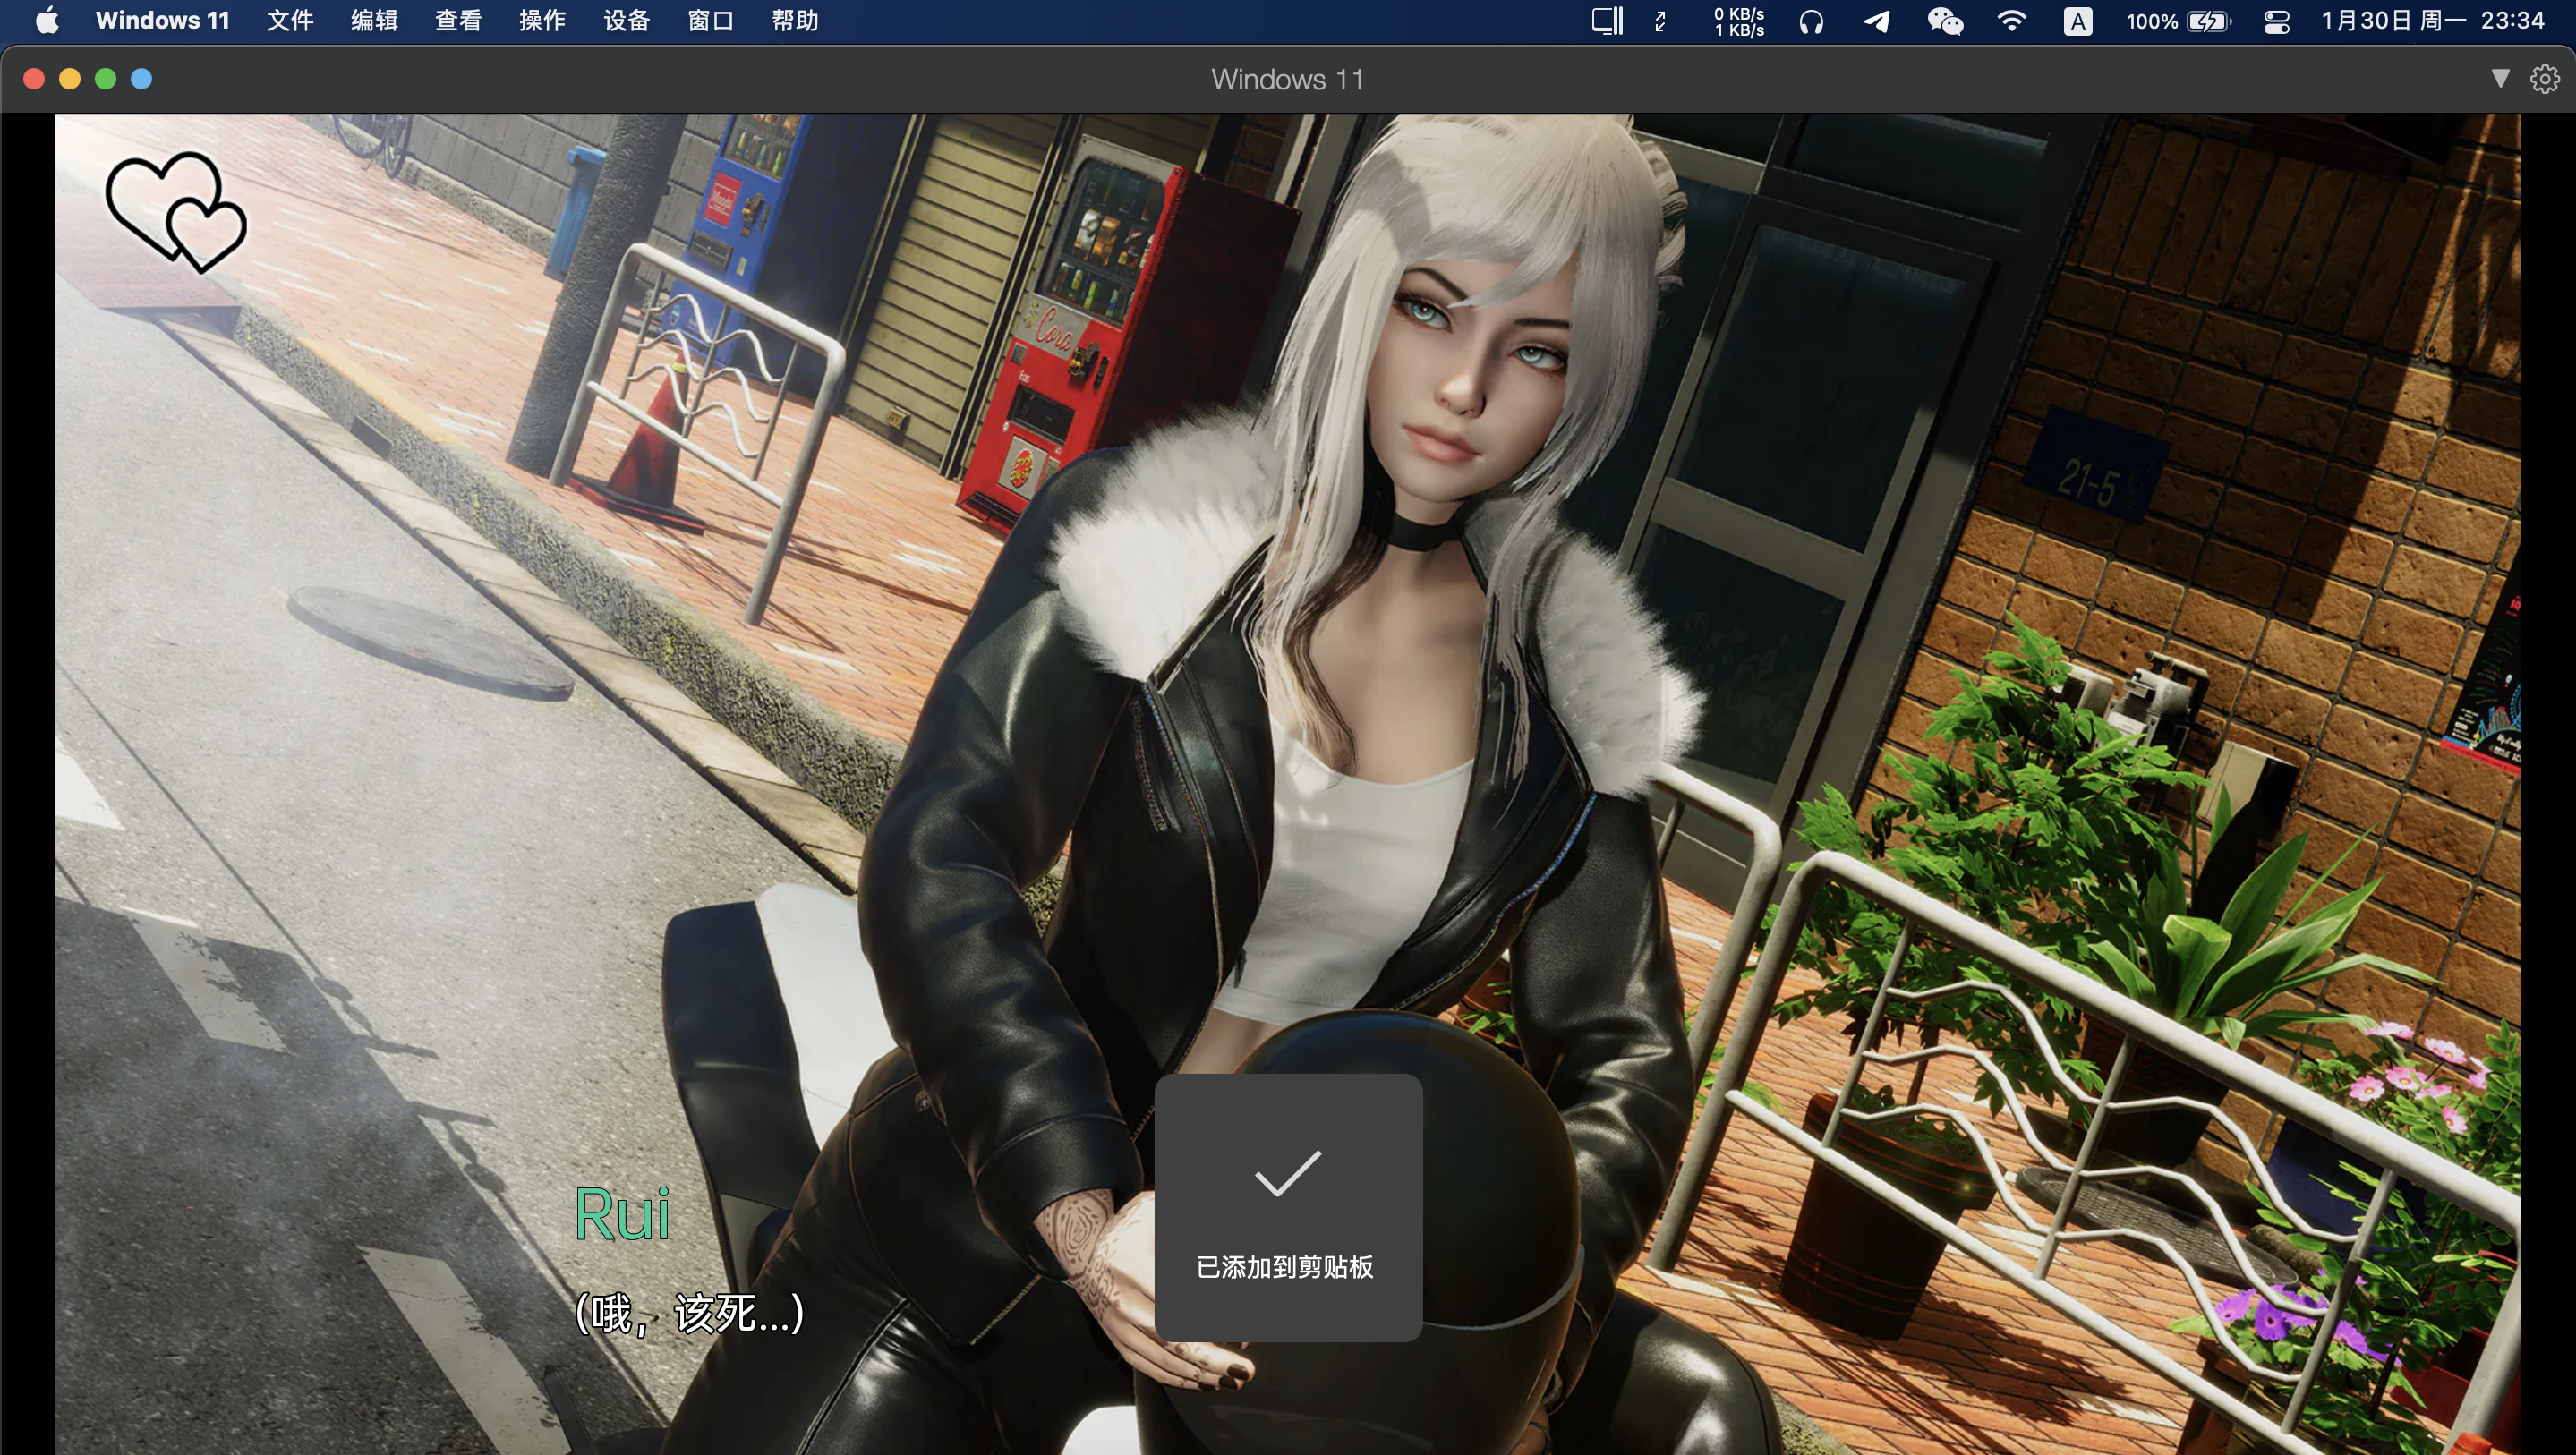The image size is (2576, 1455).
Task: Click the blue window mode button
Action: coord(142,79)
